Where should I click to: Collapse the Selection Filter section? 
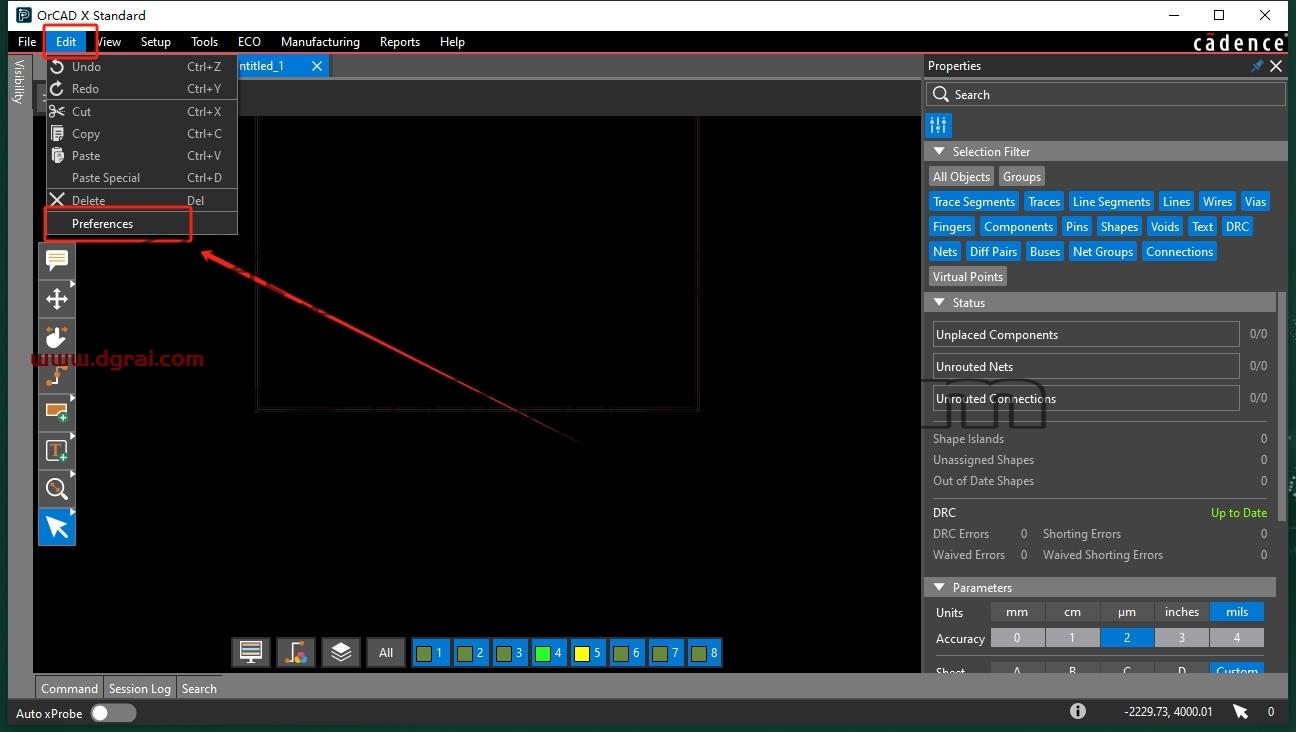[939, 152]
